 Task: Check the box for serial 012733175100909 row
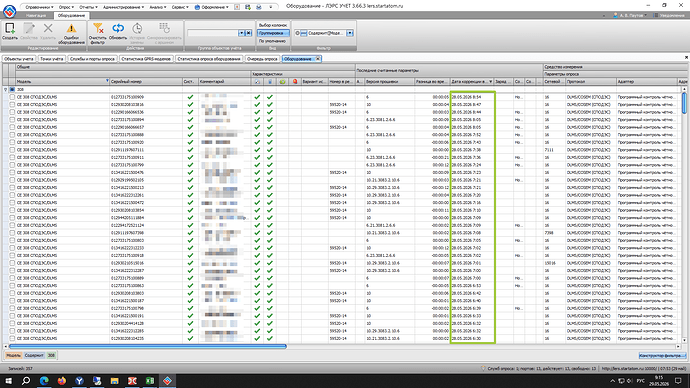tap(12, 97)
